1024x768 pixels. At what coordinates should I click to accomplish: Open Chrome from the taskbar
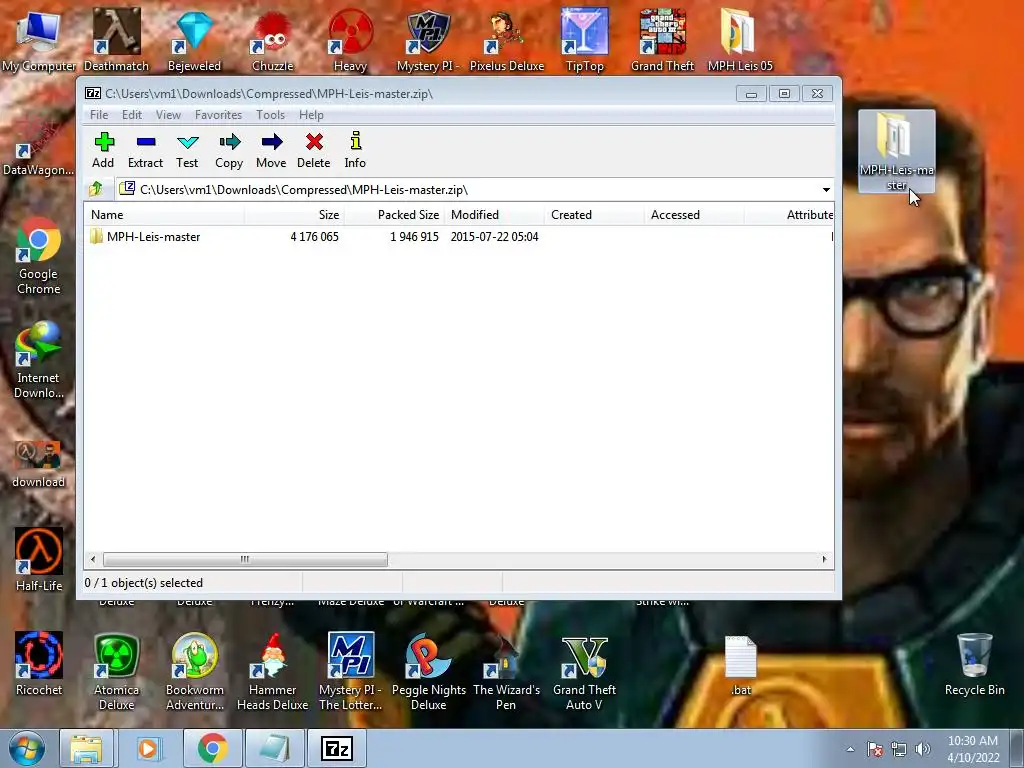[212, 748]
